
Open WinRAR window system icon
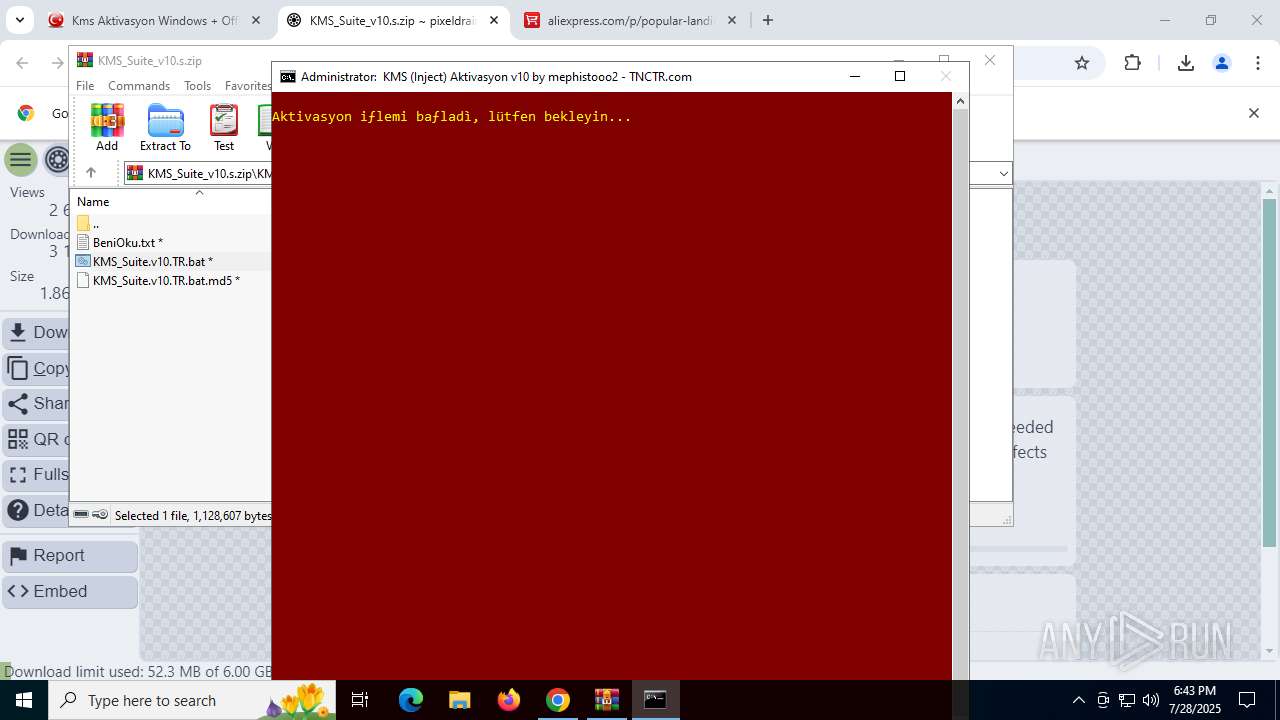click(85, 61)
